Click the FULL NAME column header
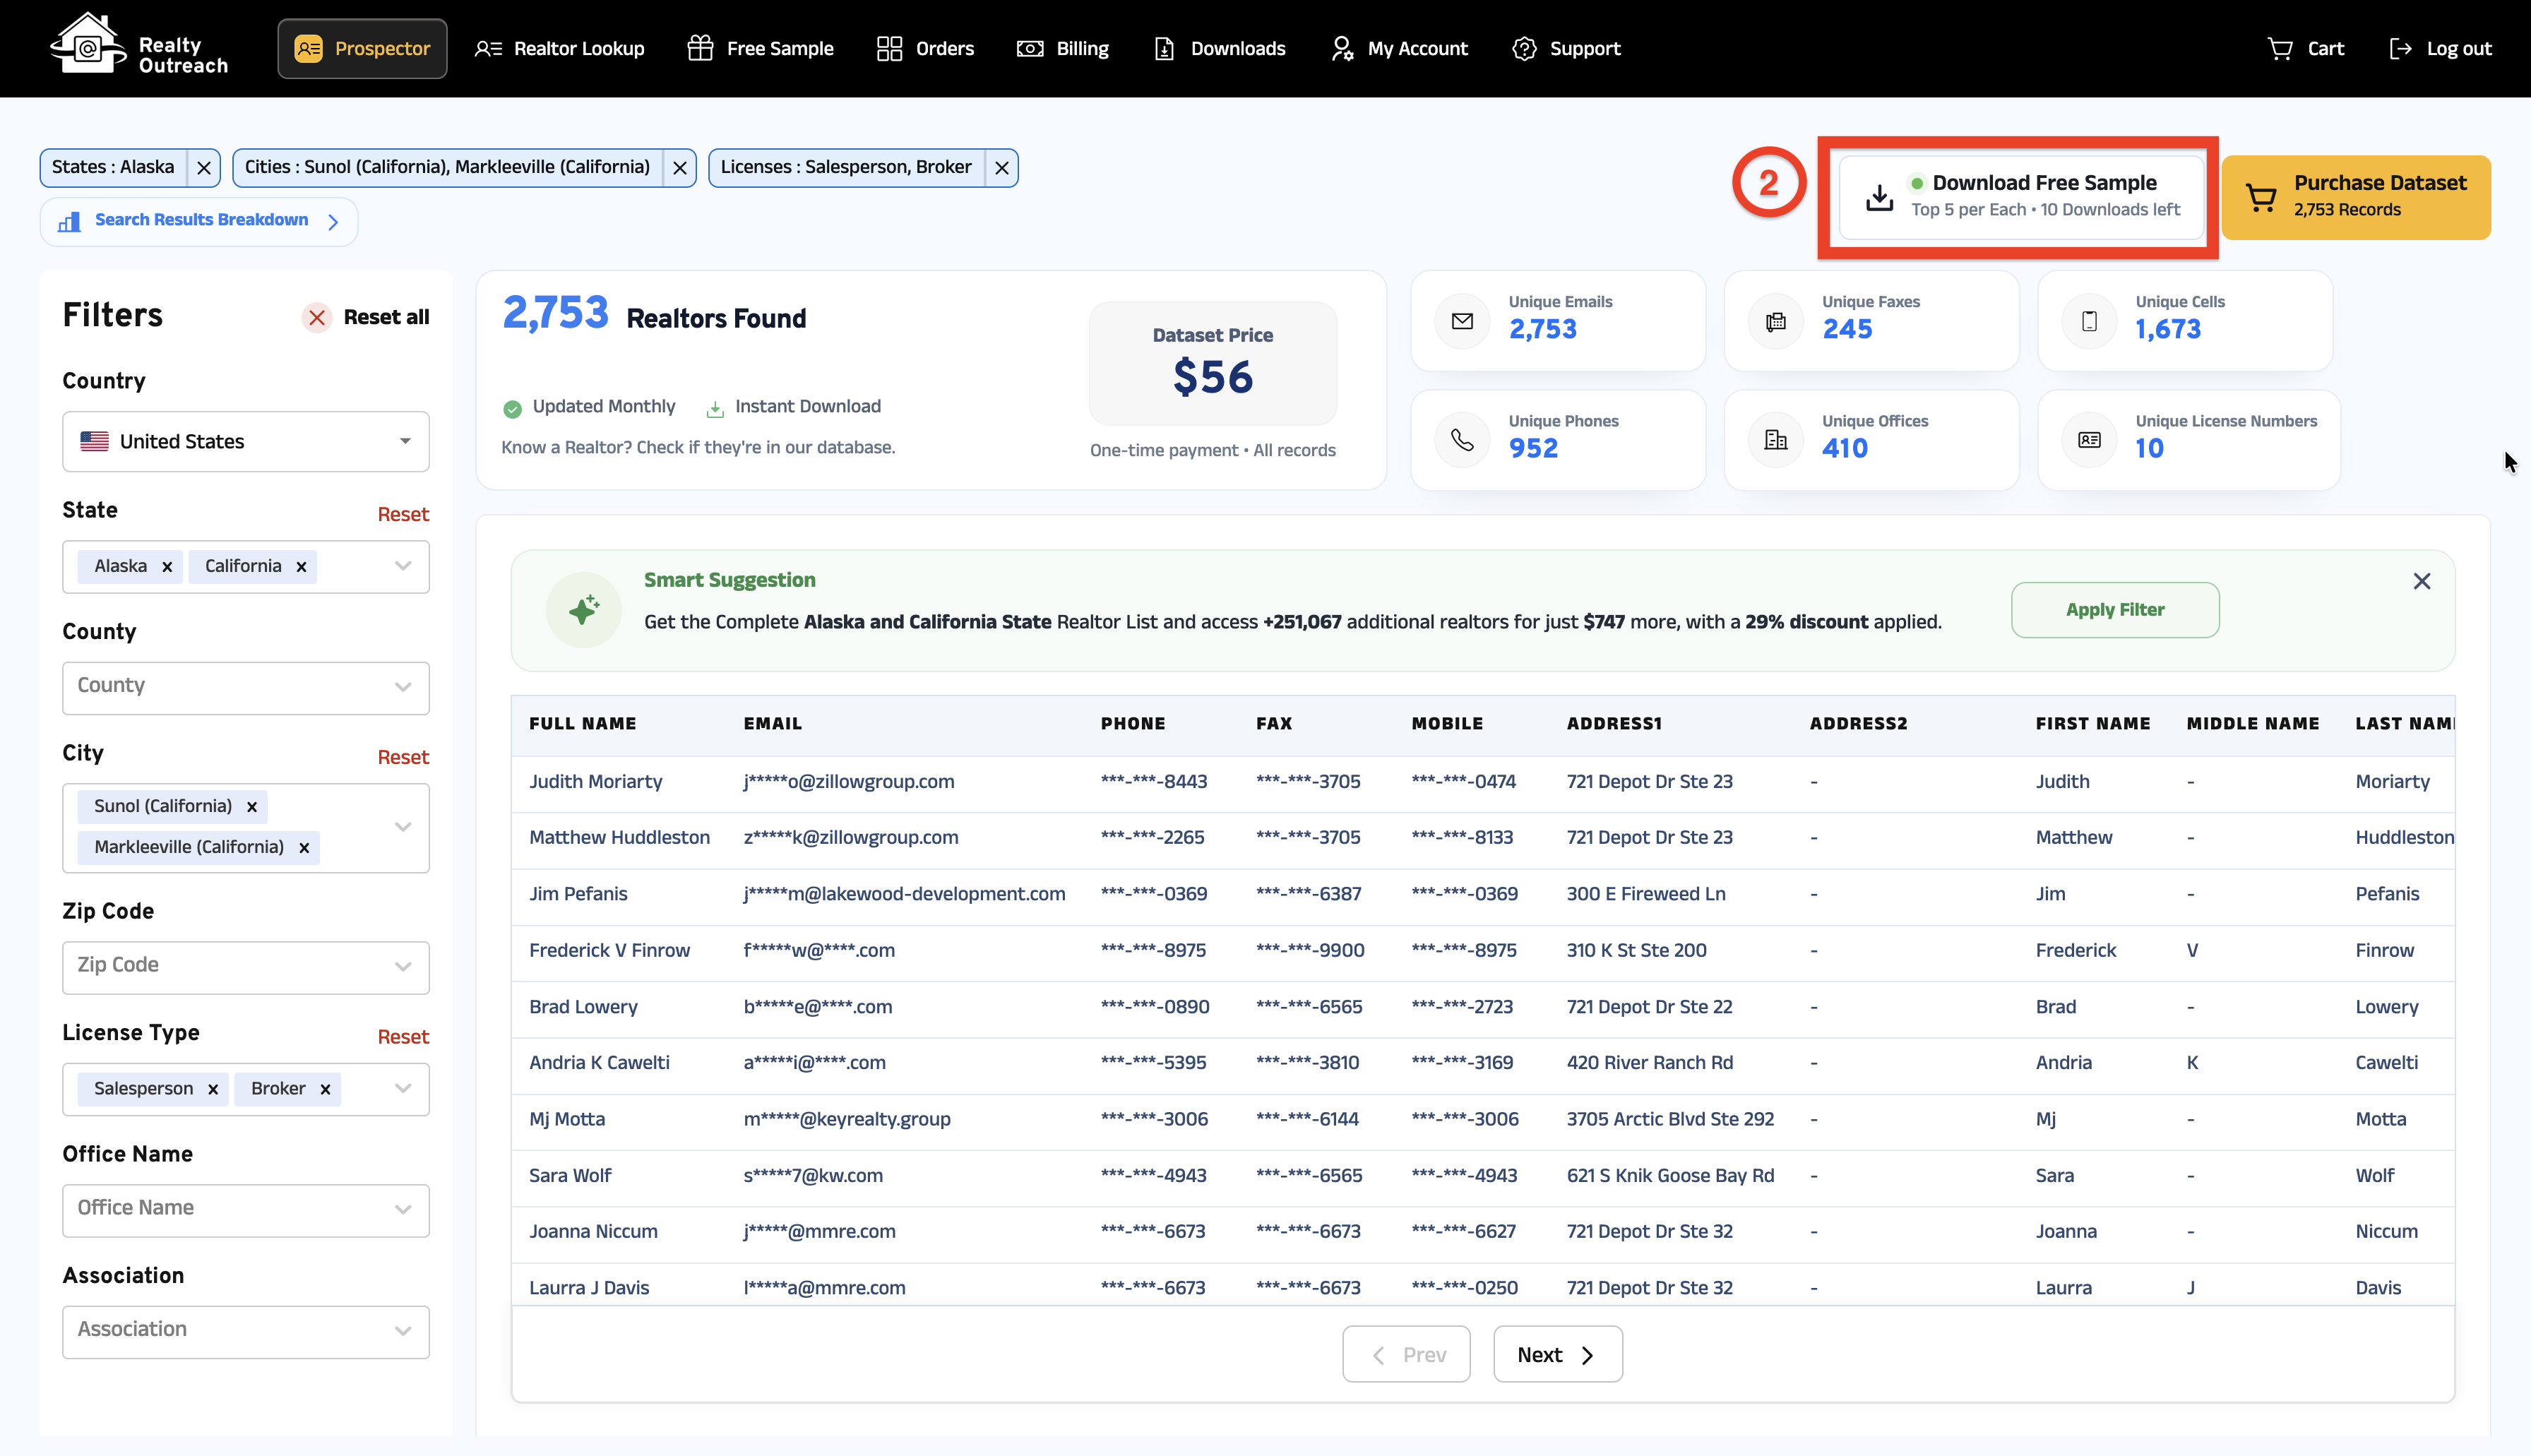This screenshot has height=1456, width=2531. (583, 724)
